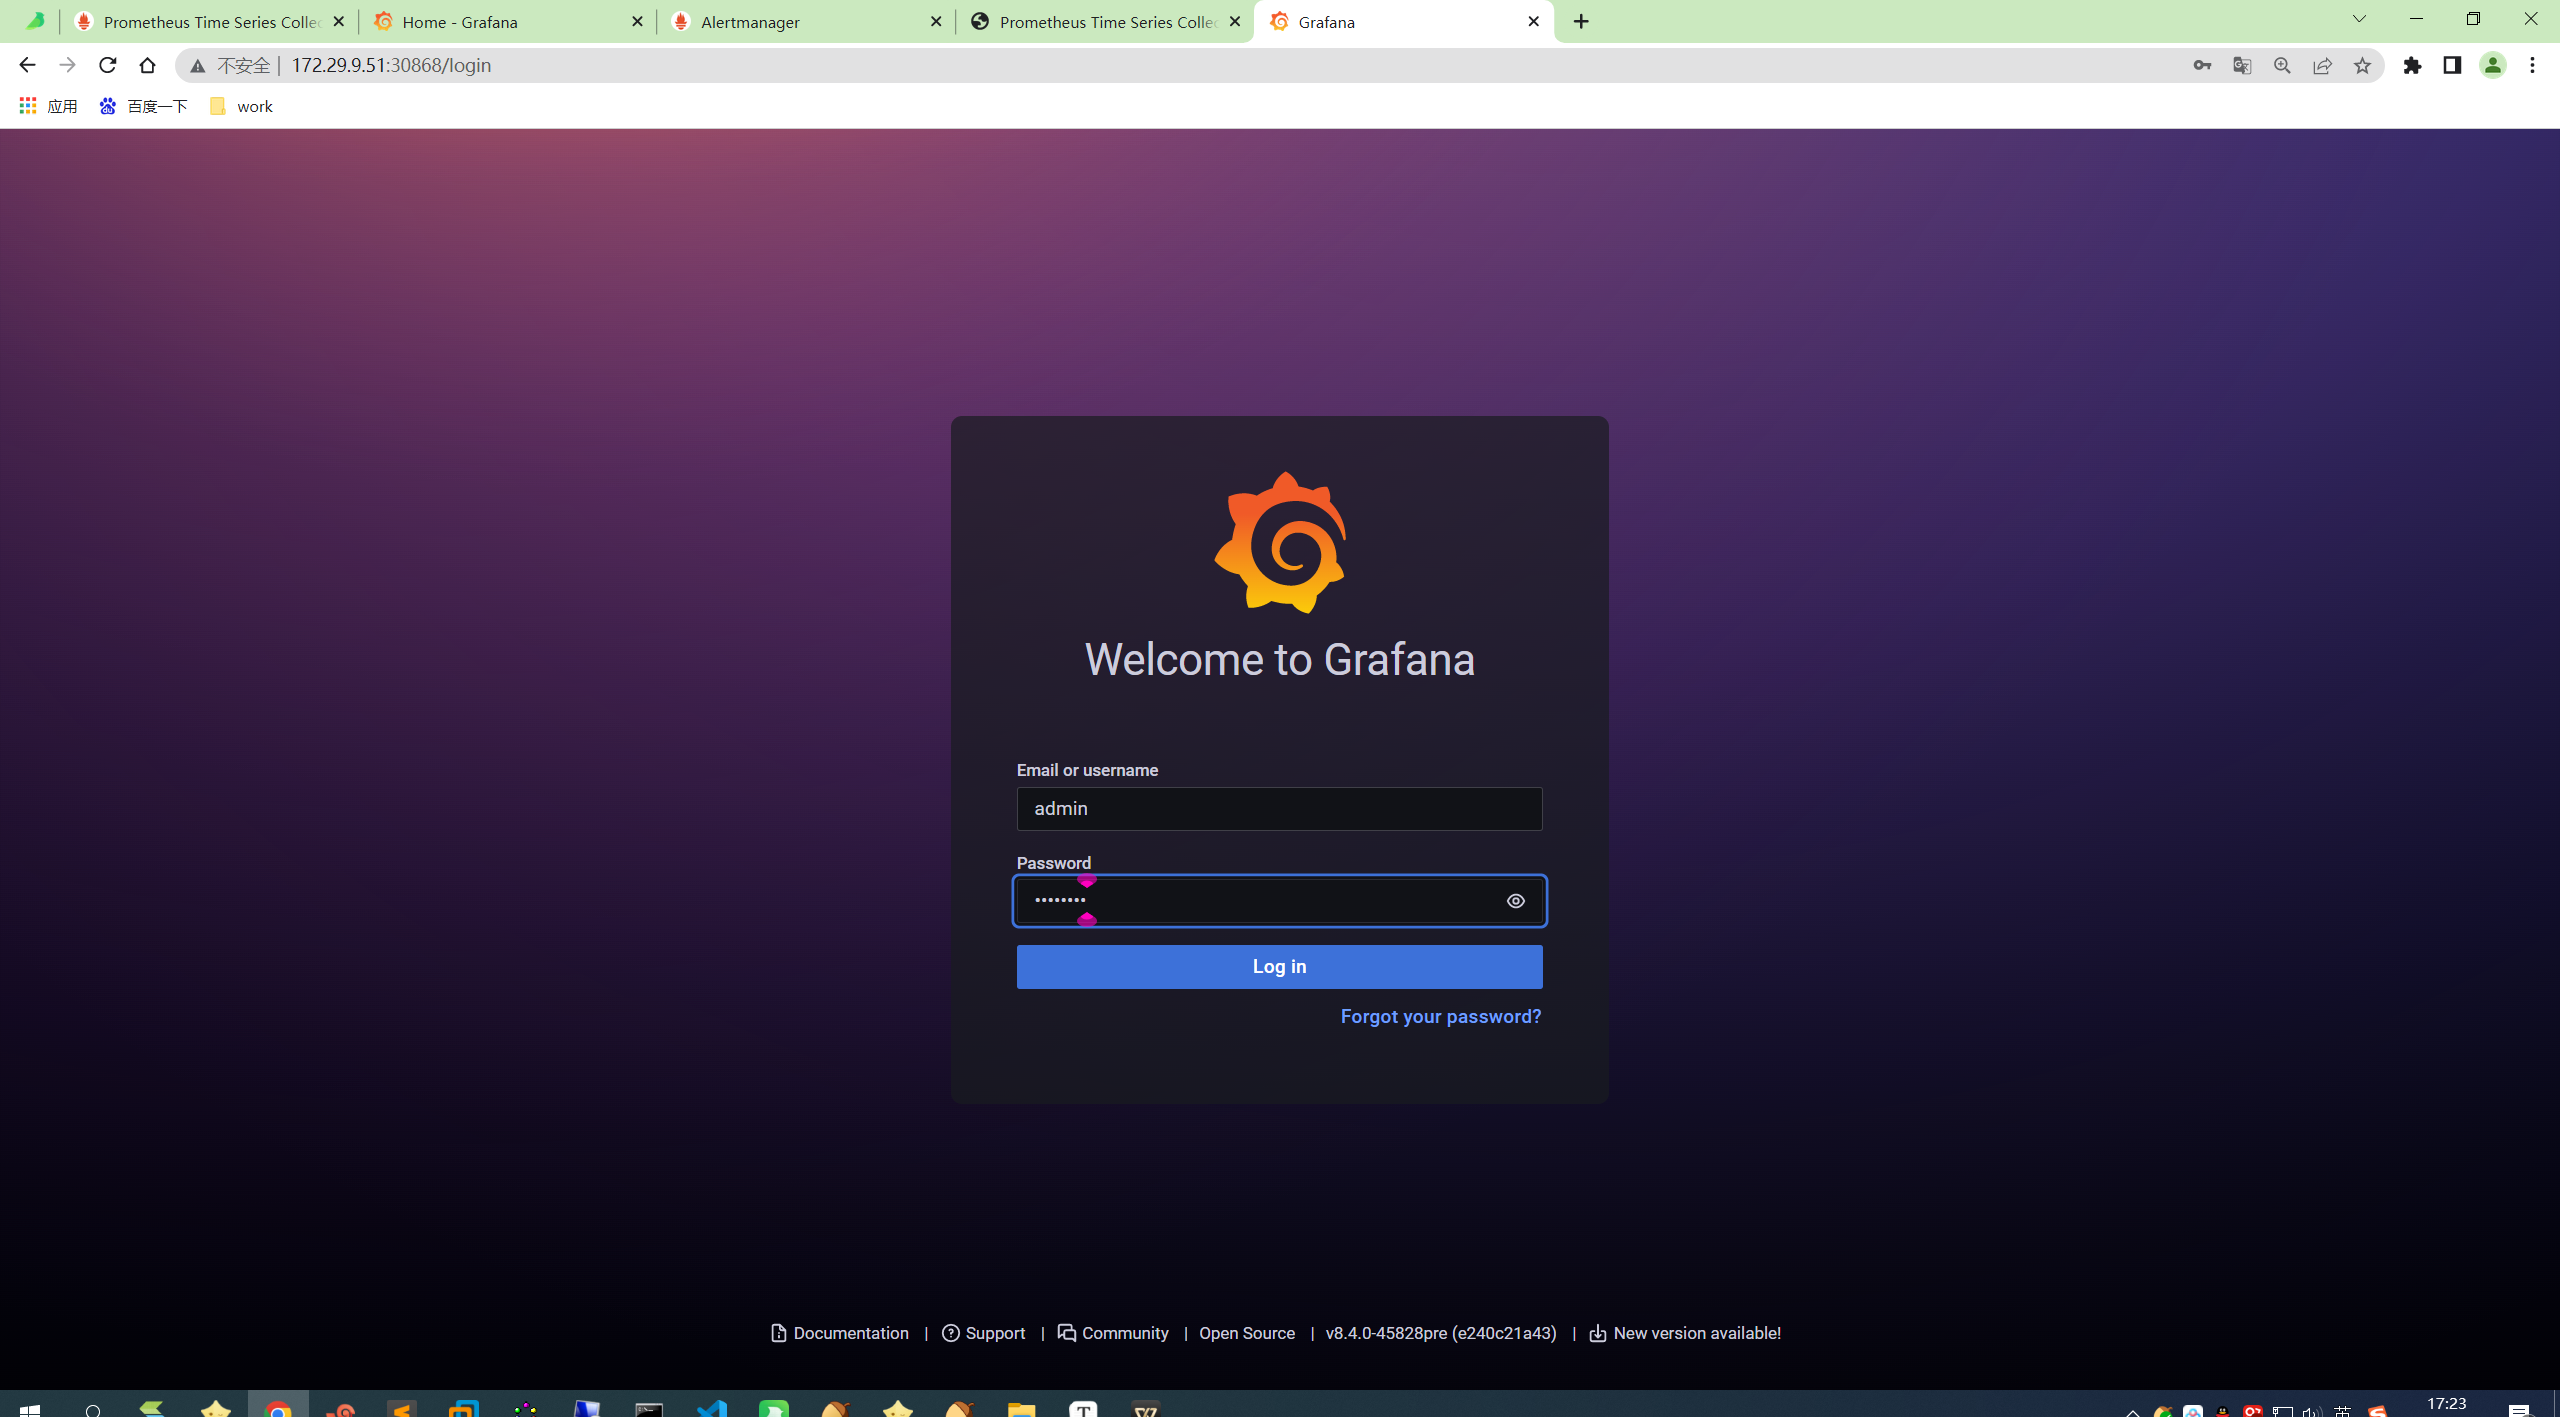Open the browser home page icon
Viewport: 2560px width, 1417px height.
pos(147,65)
